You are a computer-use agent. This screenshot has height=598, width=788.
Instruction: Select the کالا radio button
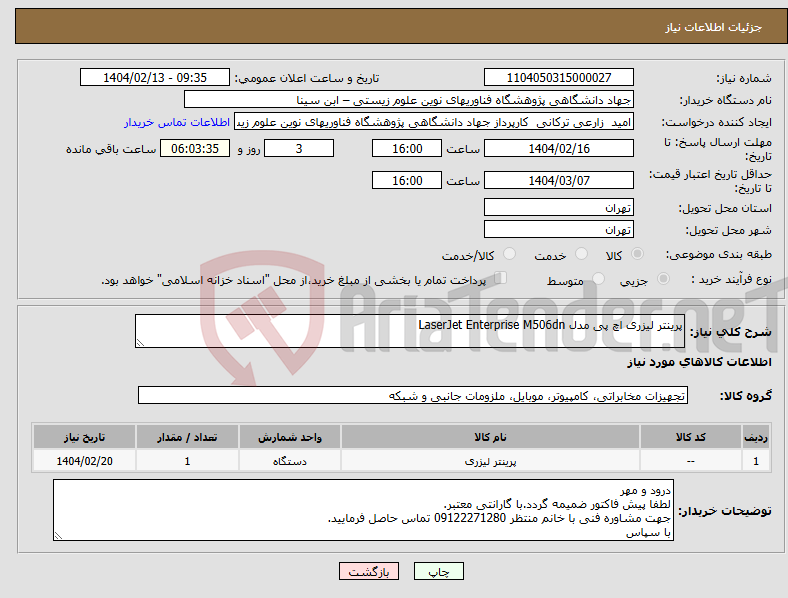pyautogui.click(x=637, y=254)
